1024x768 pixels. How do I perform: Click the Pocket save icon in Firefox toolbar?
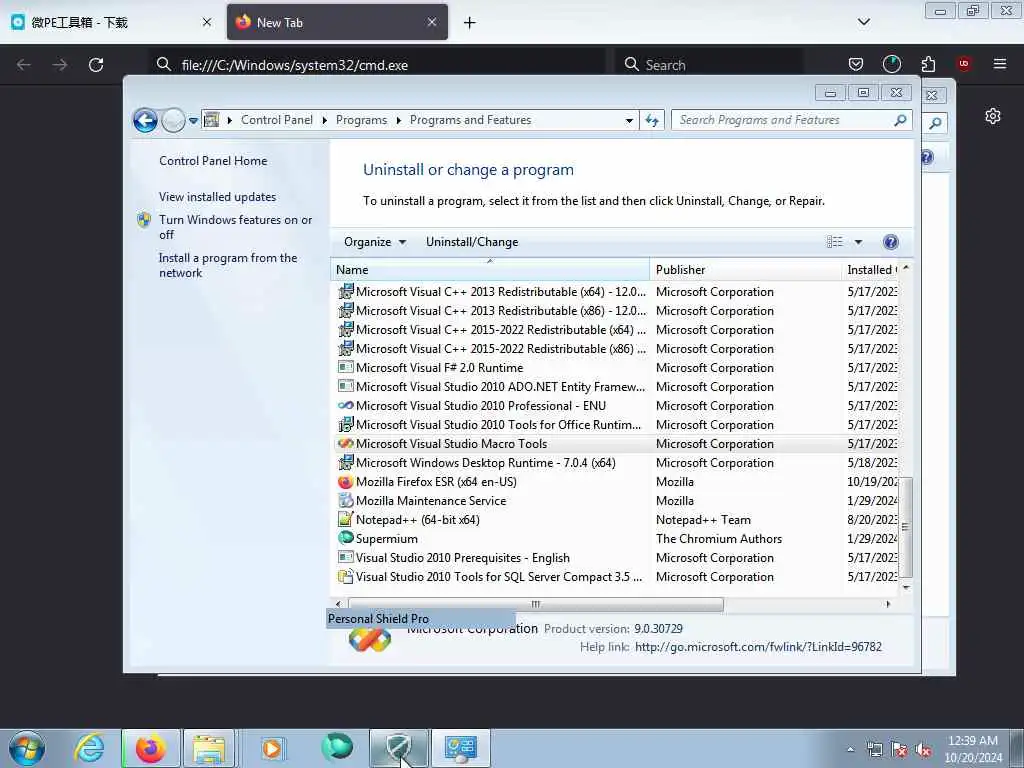(856, 64)
